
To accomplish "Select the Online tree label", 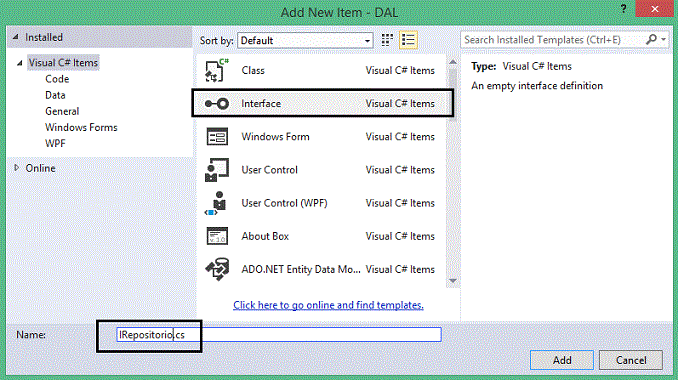I will click(40, 168).
